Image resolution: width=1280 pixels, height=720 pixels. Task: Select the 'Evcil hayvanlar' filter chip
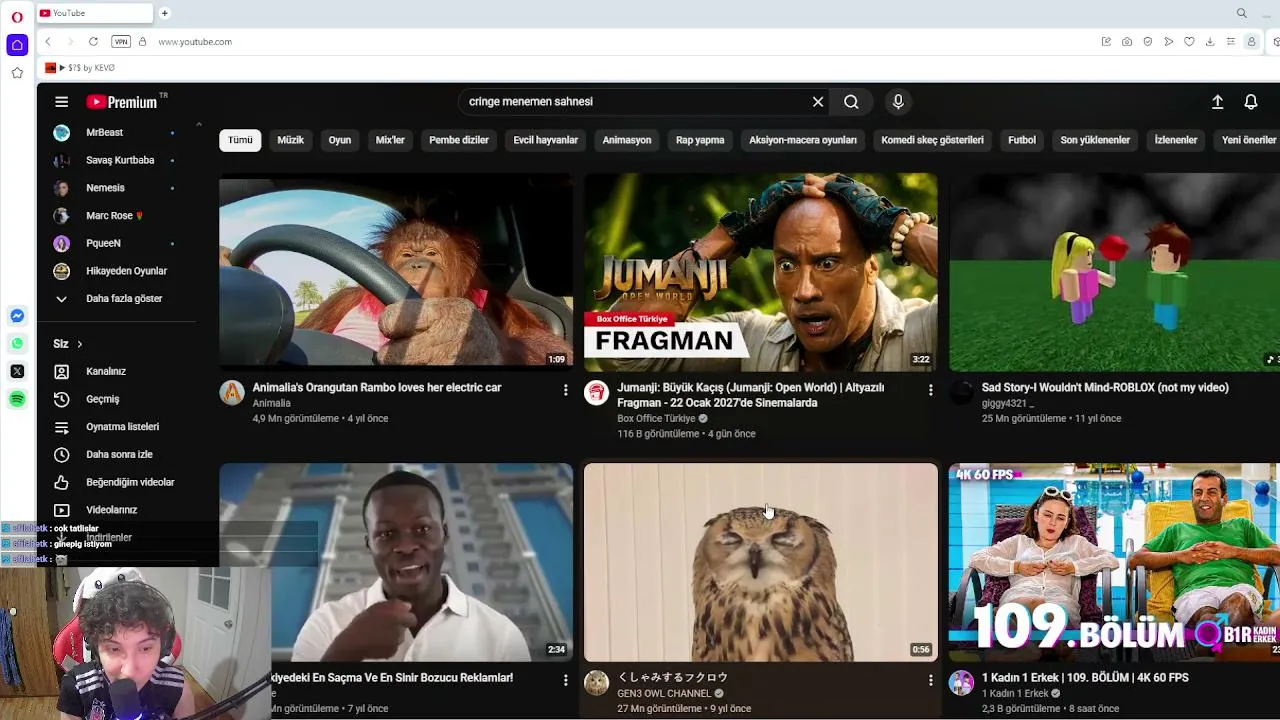click(x=546, y=140)
